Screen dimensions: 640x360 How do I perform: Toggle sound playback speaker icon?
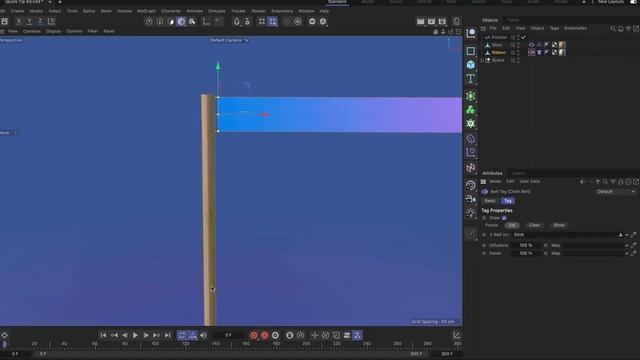click(x=203, y=335)
